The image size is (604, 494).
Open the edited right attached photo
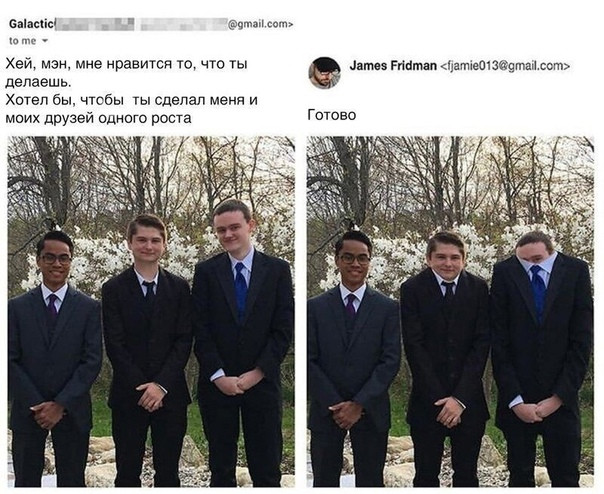click(x=450, y=311)
